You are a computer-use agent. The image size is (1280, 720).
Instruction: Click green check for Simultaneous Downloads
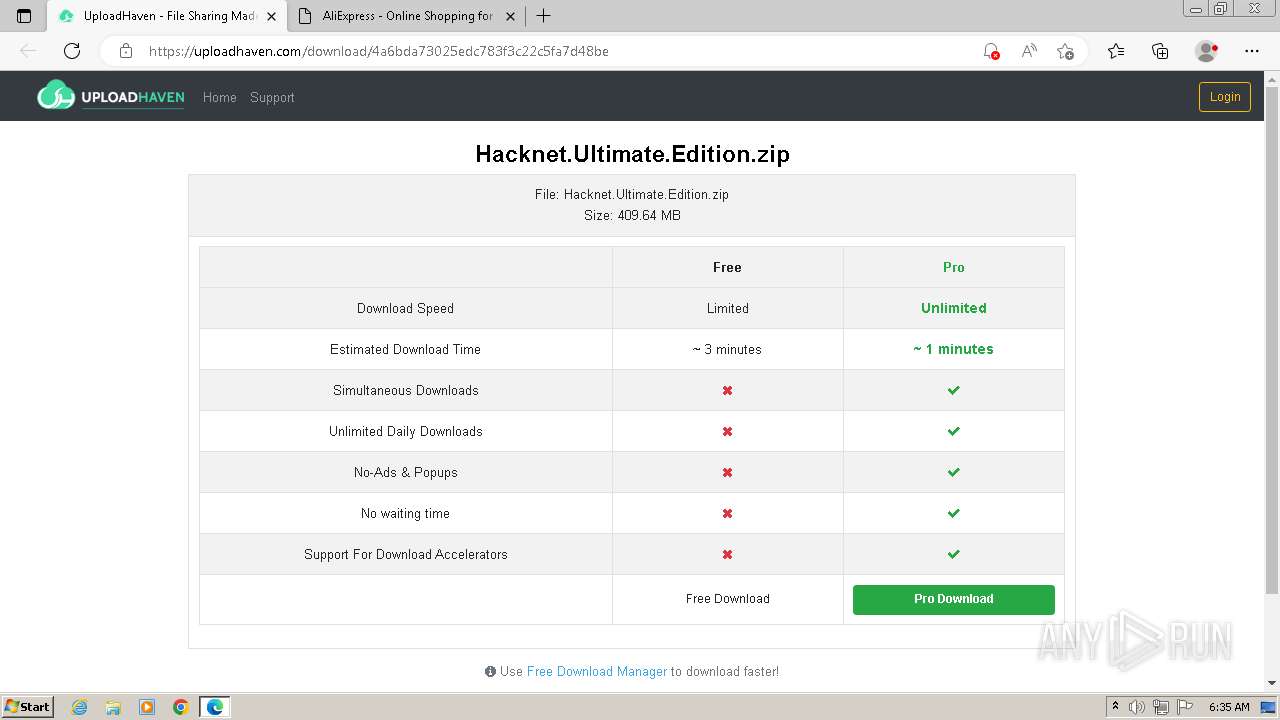(953, 390)
